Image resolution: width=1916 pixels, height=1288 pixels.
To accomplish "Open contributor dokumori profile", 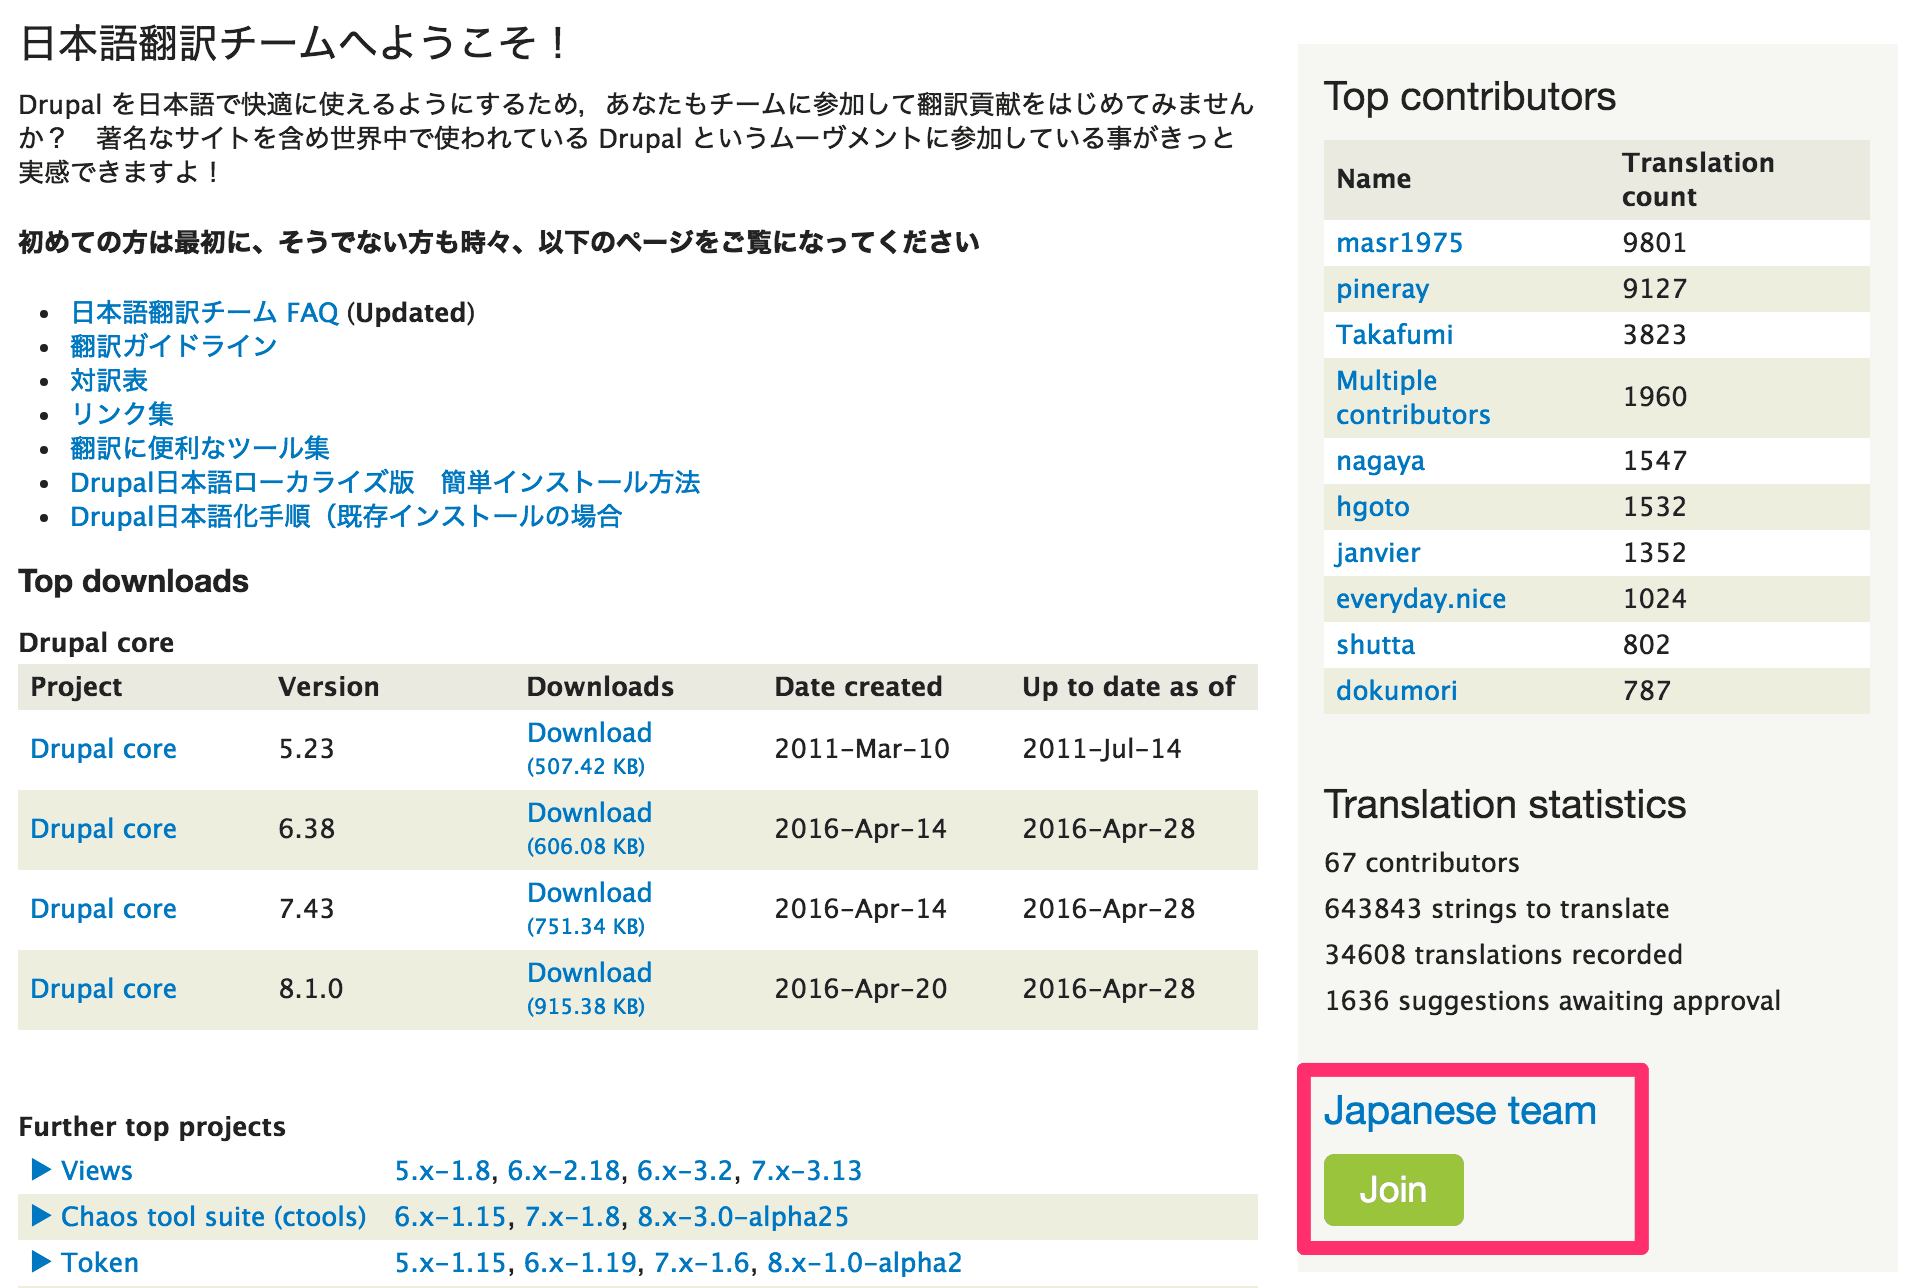I will point(1396,690).
